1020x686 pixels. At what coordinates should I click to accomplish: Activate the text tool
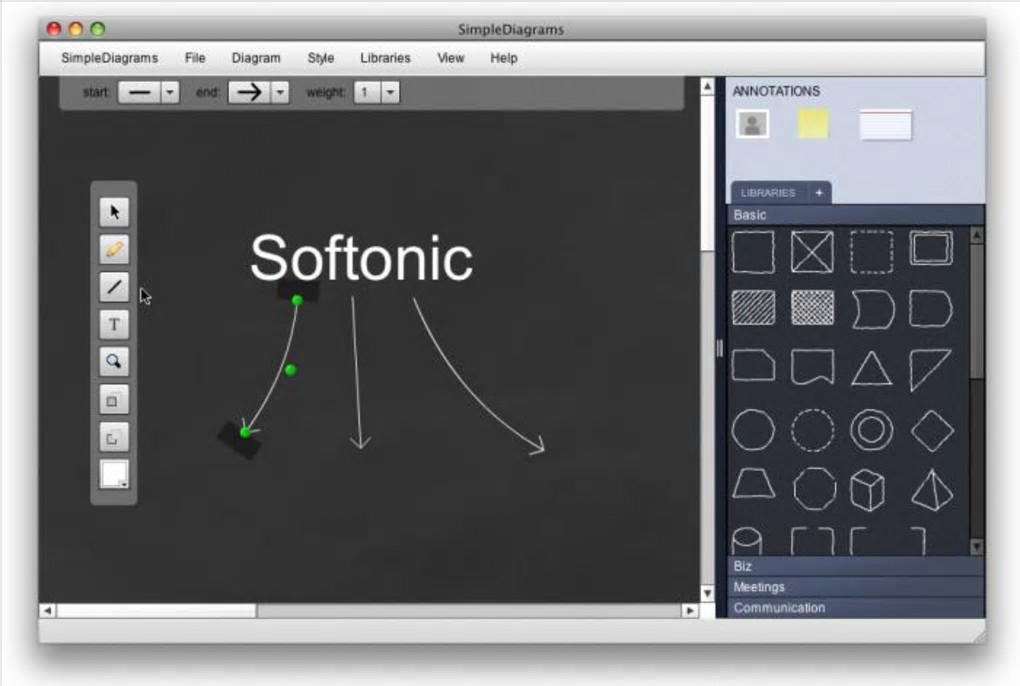(114, 324)
